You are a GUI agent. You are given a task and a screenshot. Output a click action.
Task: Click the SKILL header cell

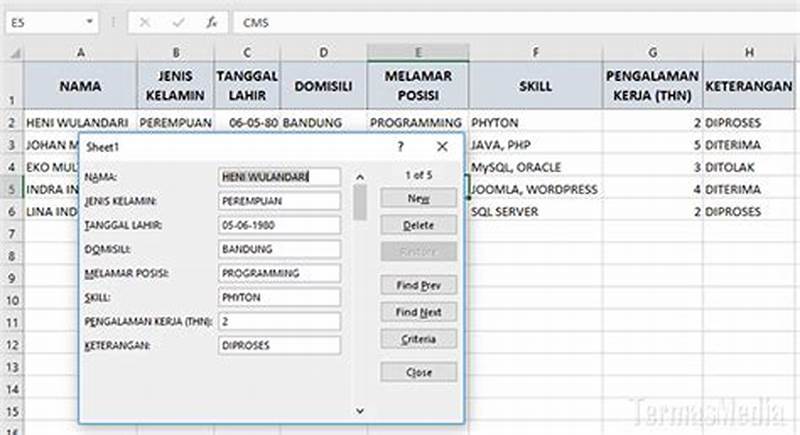536,86
